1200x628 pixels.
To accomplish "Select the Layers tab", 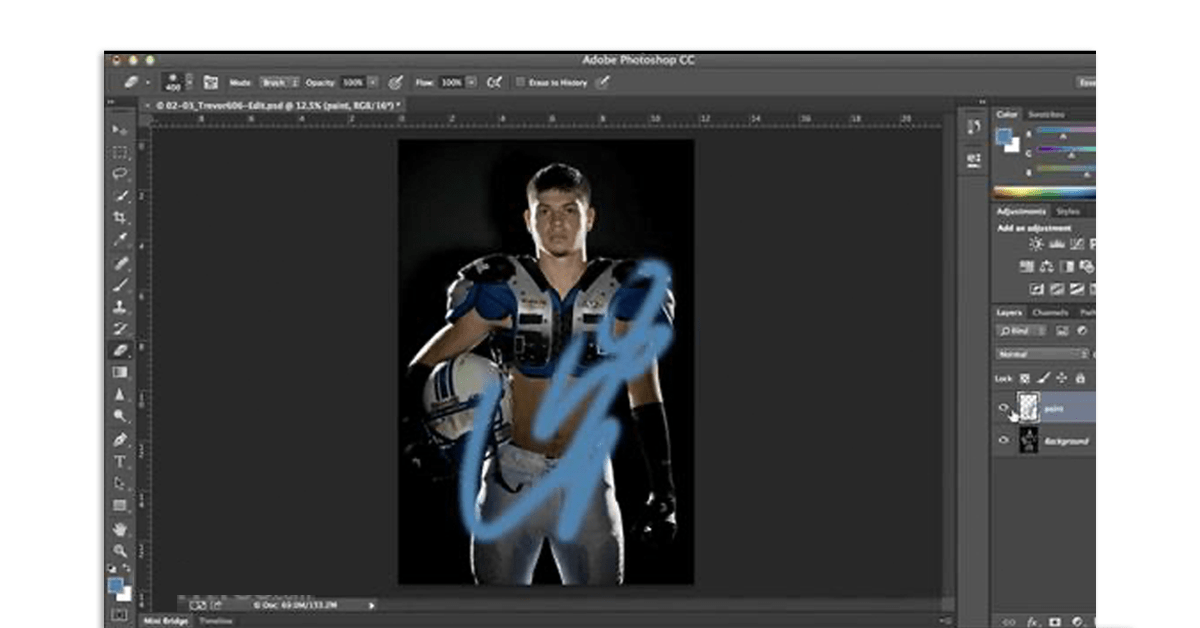I will coord(1010,313).
